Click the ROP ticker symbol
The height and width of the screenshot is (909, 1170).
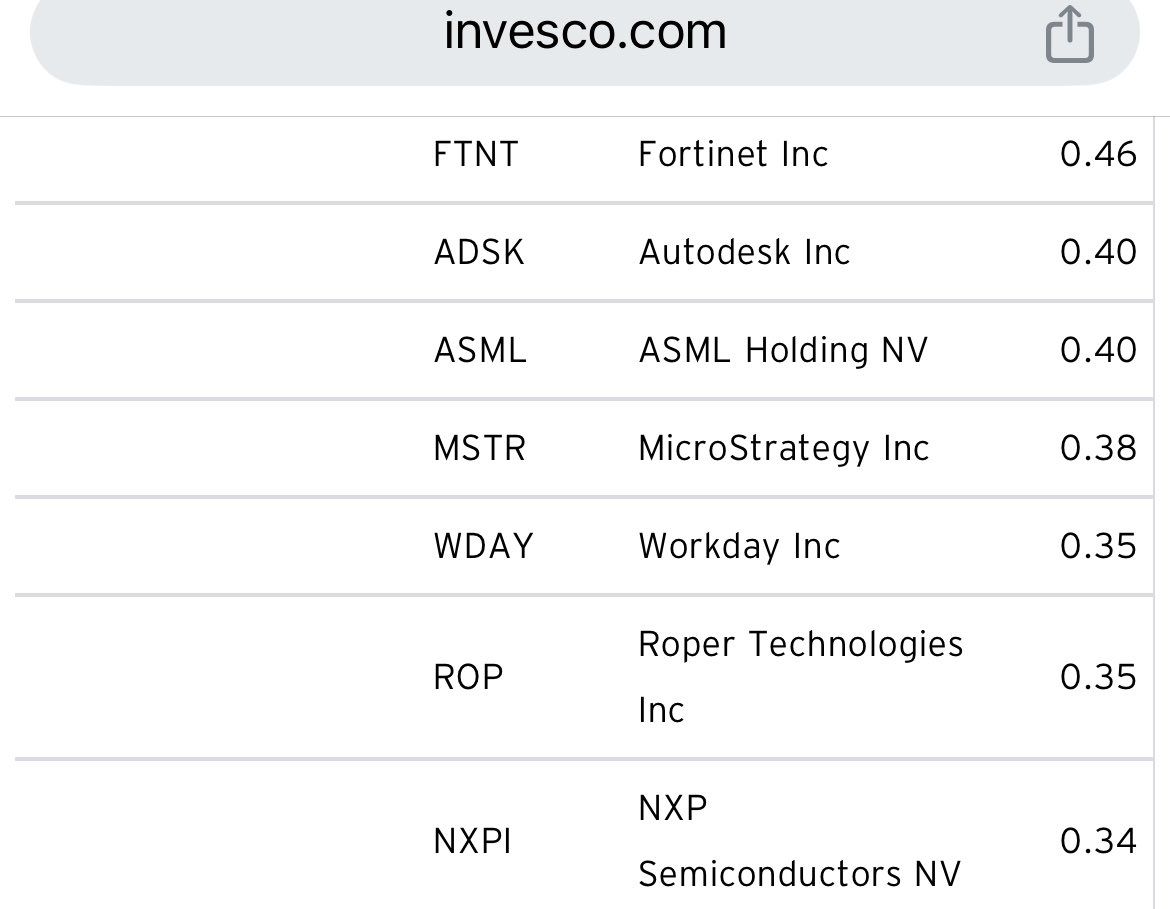click(x=468, y=678)
